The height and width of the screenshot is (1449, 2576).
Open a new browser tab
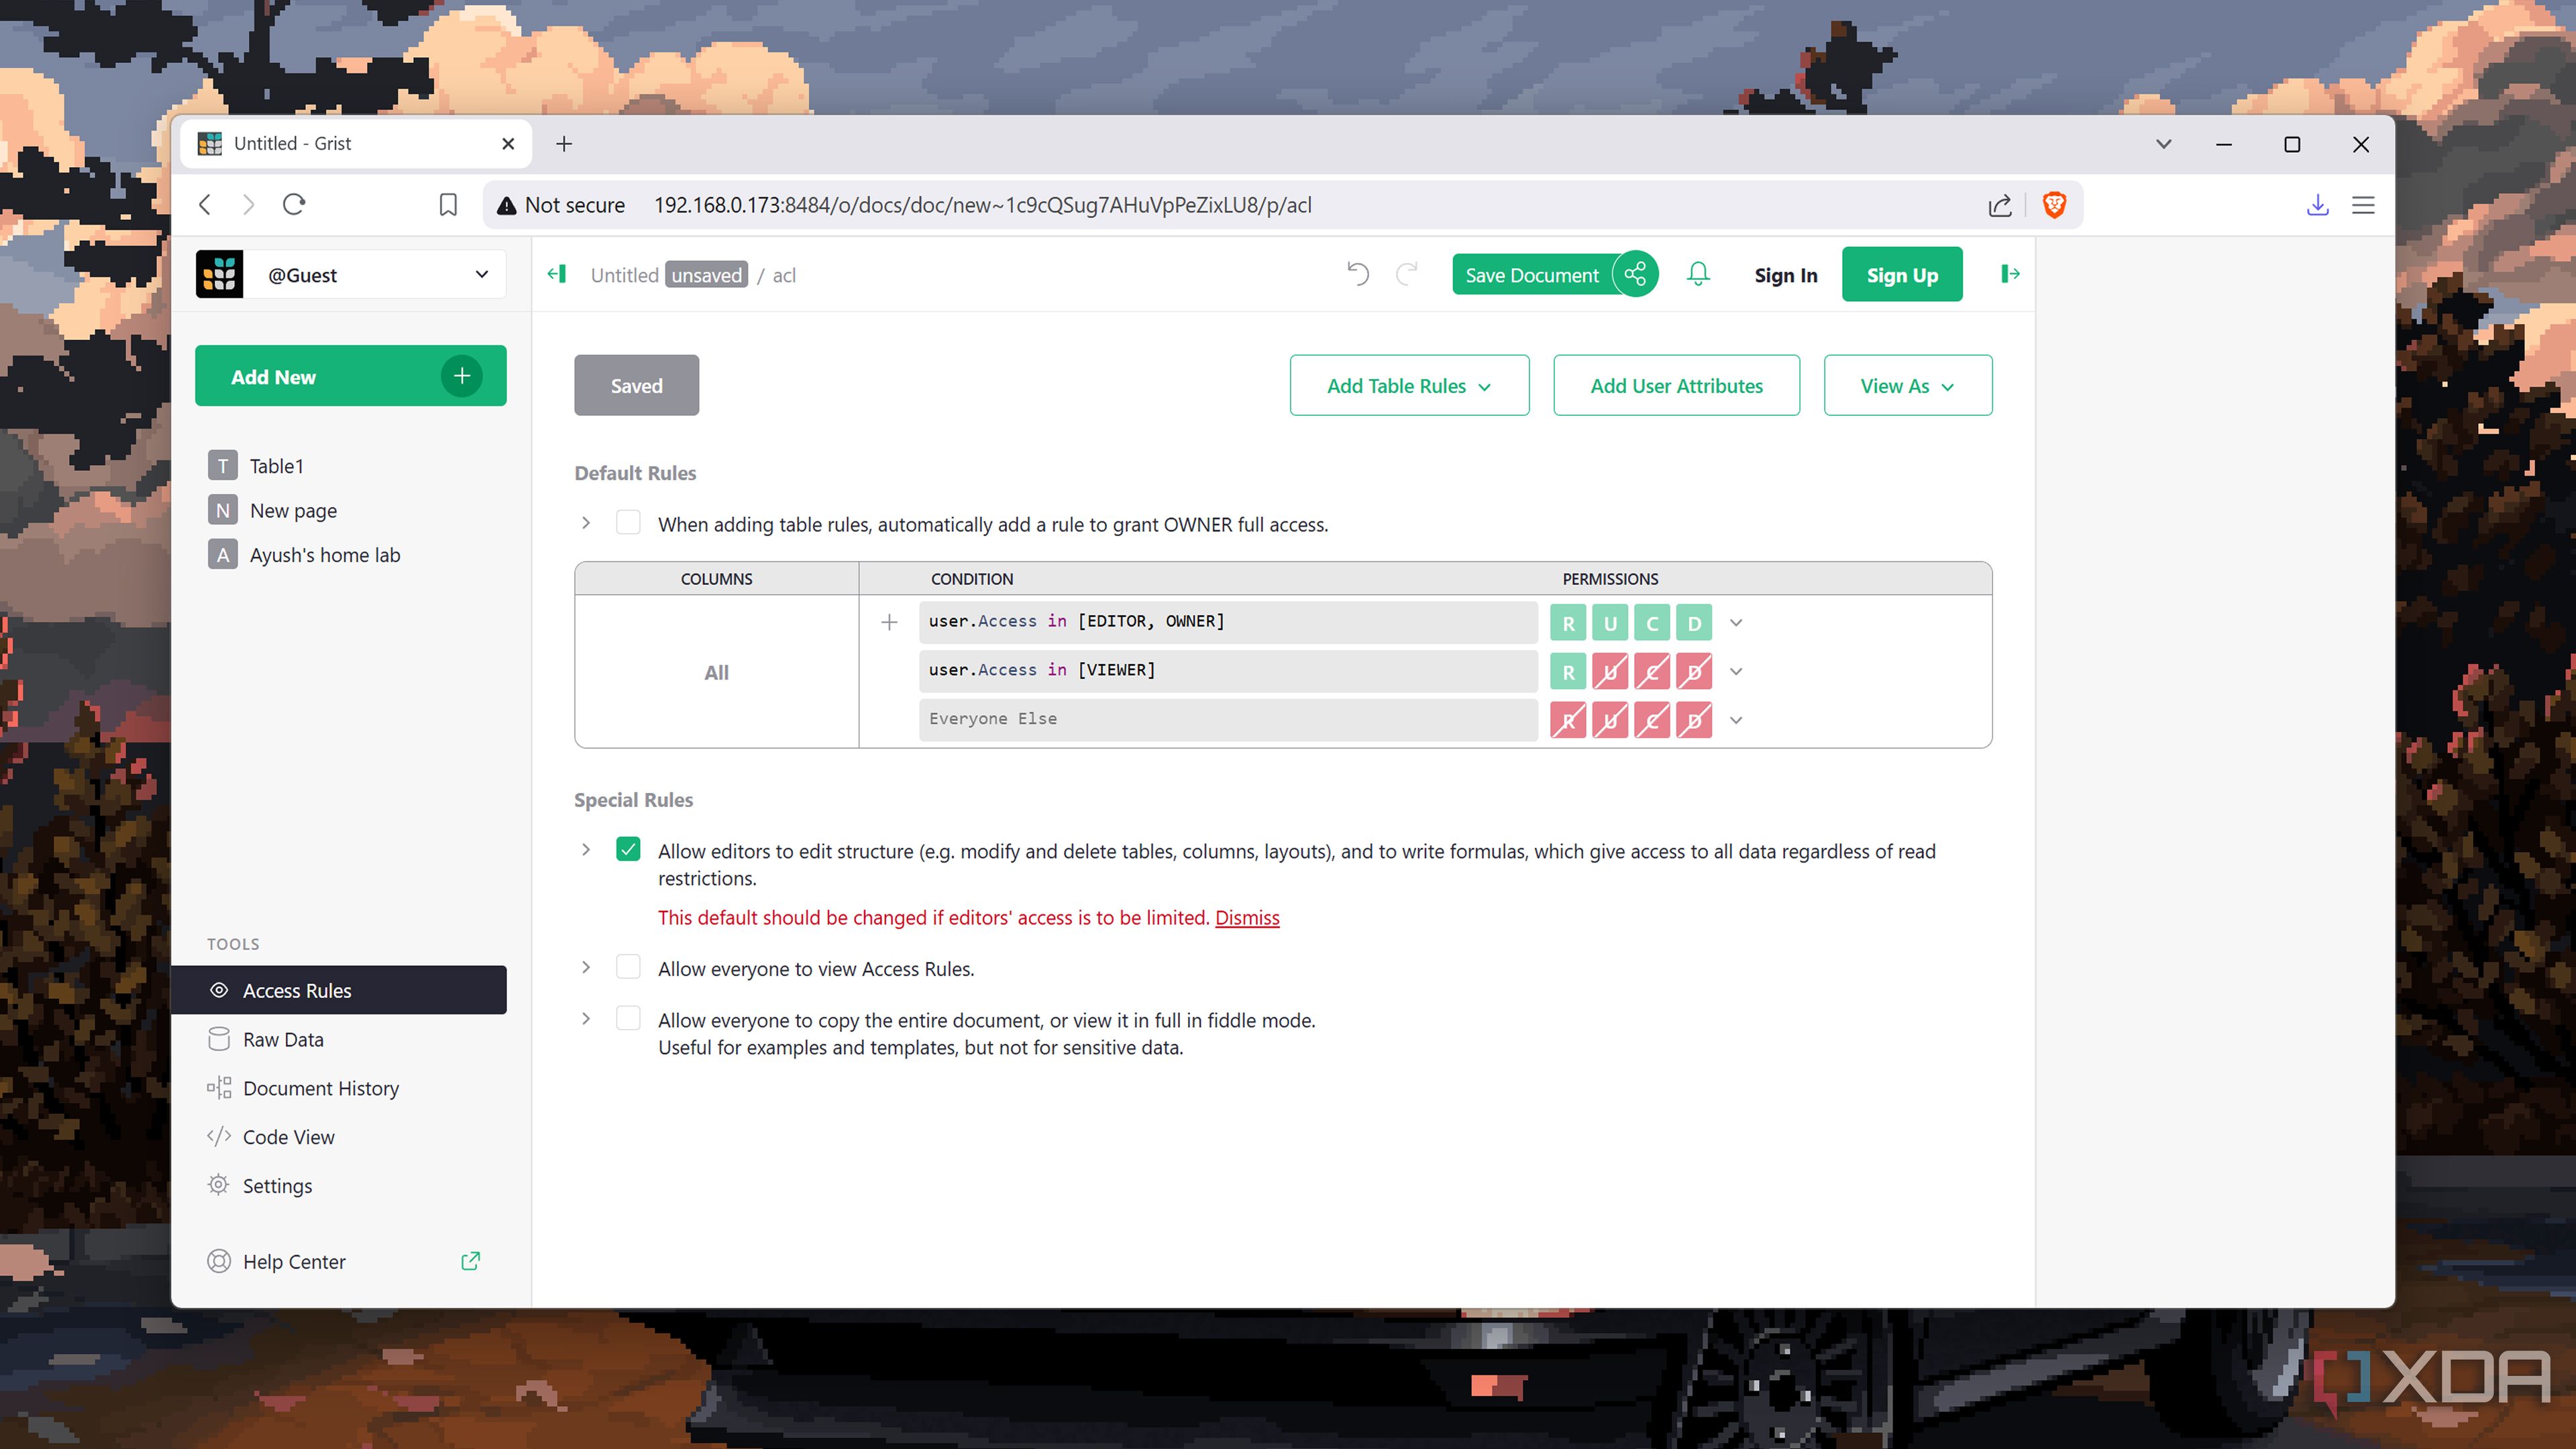tap(564, 144)
